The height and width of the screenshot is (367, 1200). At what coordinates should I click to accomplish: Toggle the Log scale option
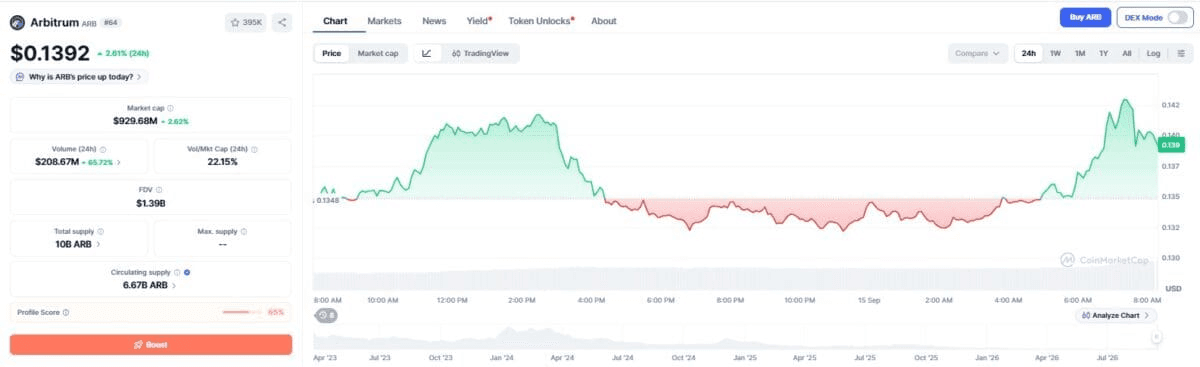click(x=1154, y=53)
